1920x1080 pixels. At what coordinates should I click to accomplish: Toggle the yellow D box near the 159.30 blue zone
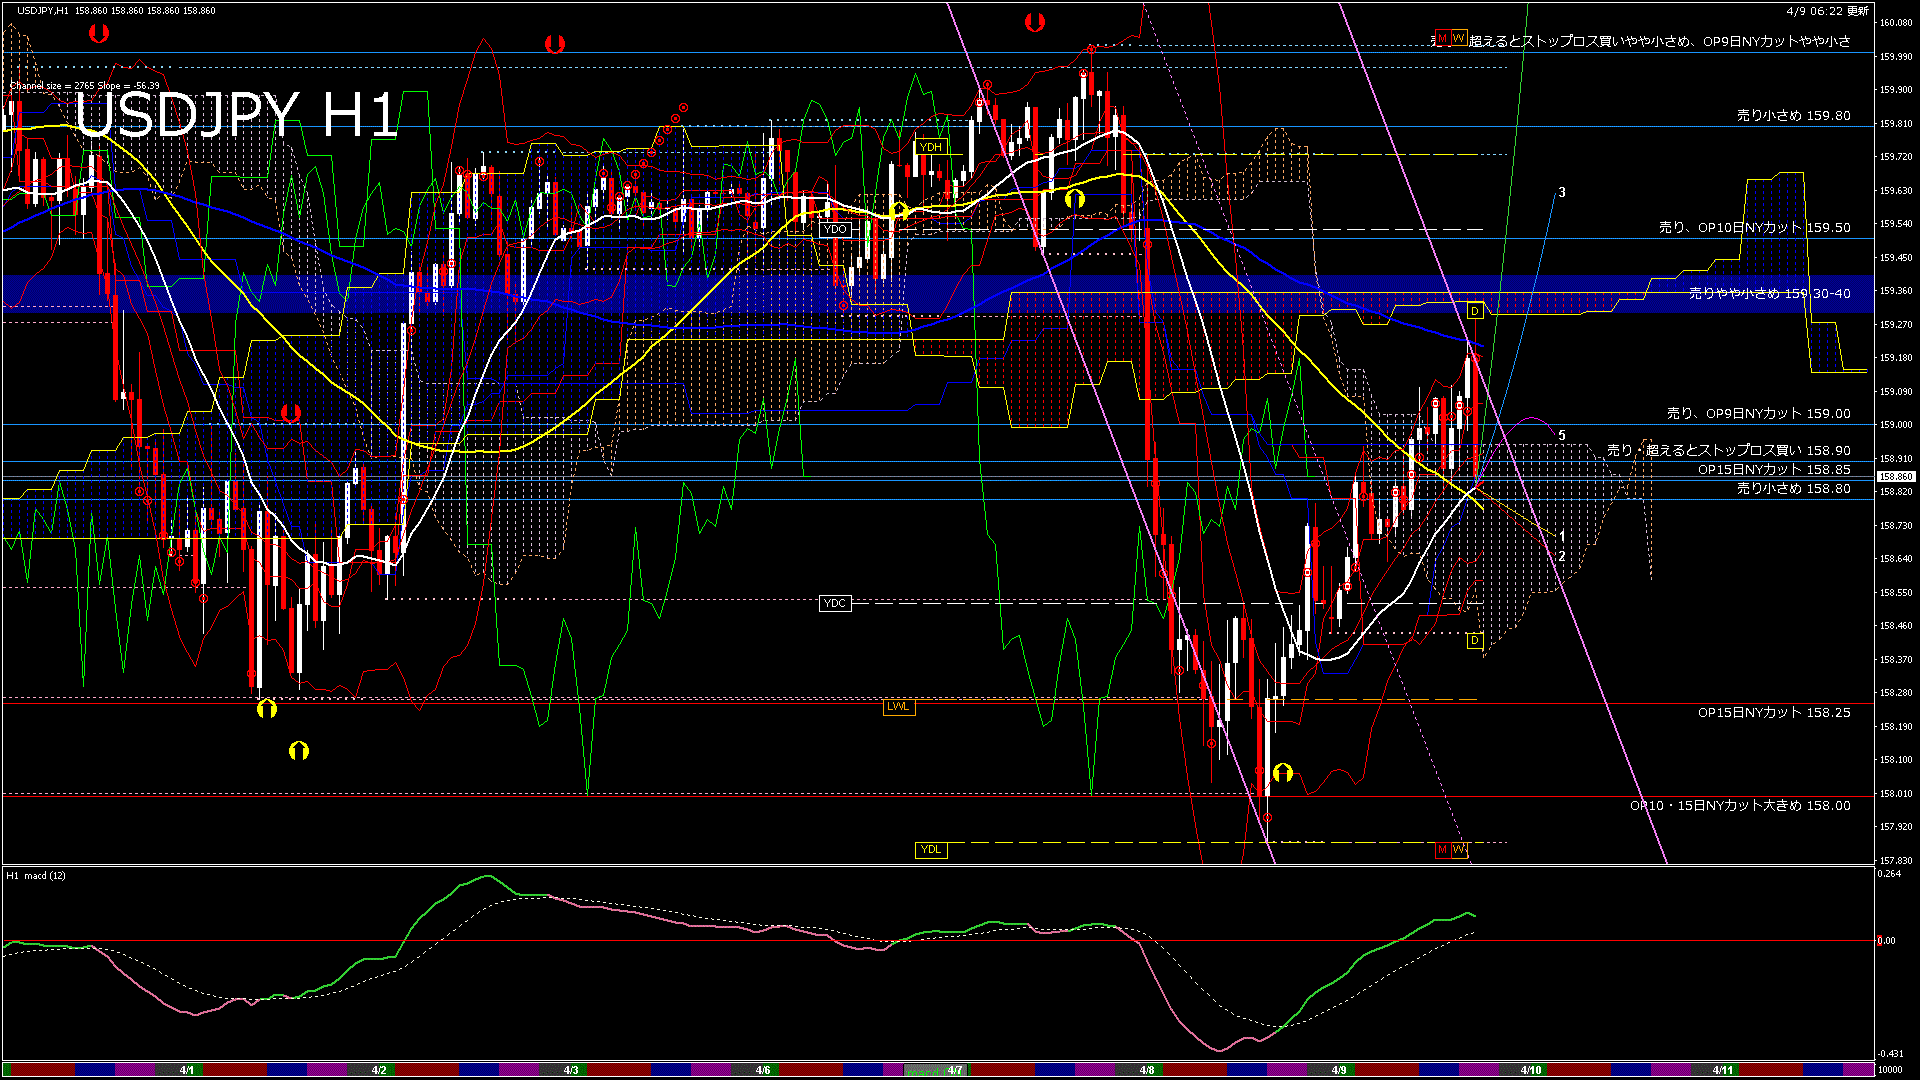[x=1474, y=310]
